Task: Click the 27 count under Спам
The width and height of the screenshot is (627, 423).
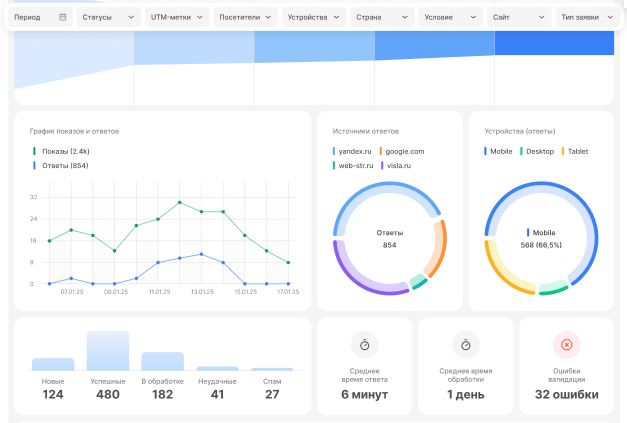Action: coord(272,394)
